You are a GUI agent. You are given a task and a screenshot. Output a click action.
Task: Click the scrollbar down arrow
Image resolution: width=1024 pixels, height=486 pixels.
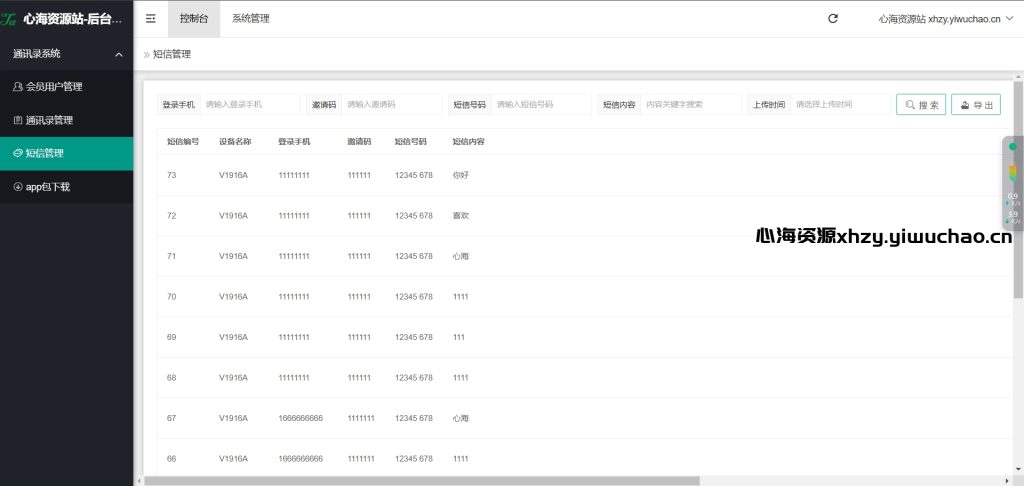point(1018,468)
